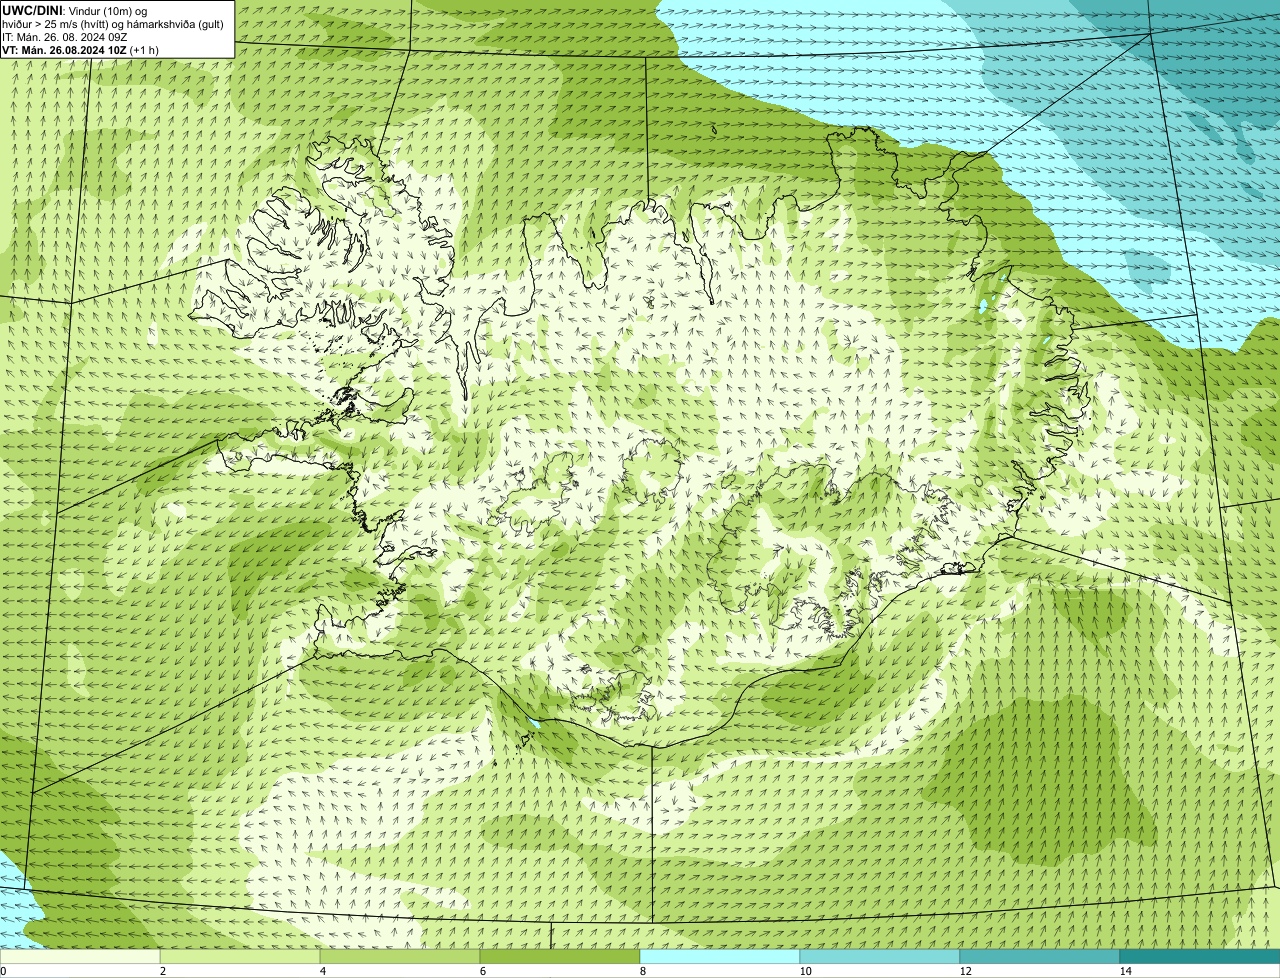Click the legend scale label '2'

(x=162, y=971)
